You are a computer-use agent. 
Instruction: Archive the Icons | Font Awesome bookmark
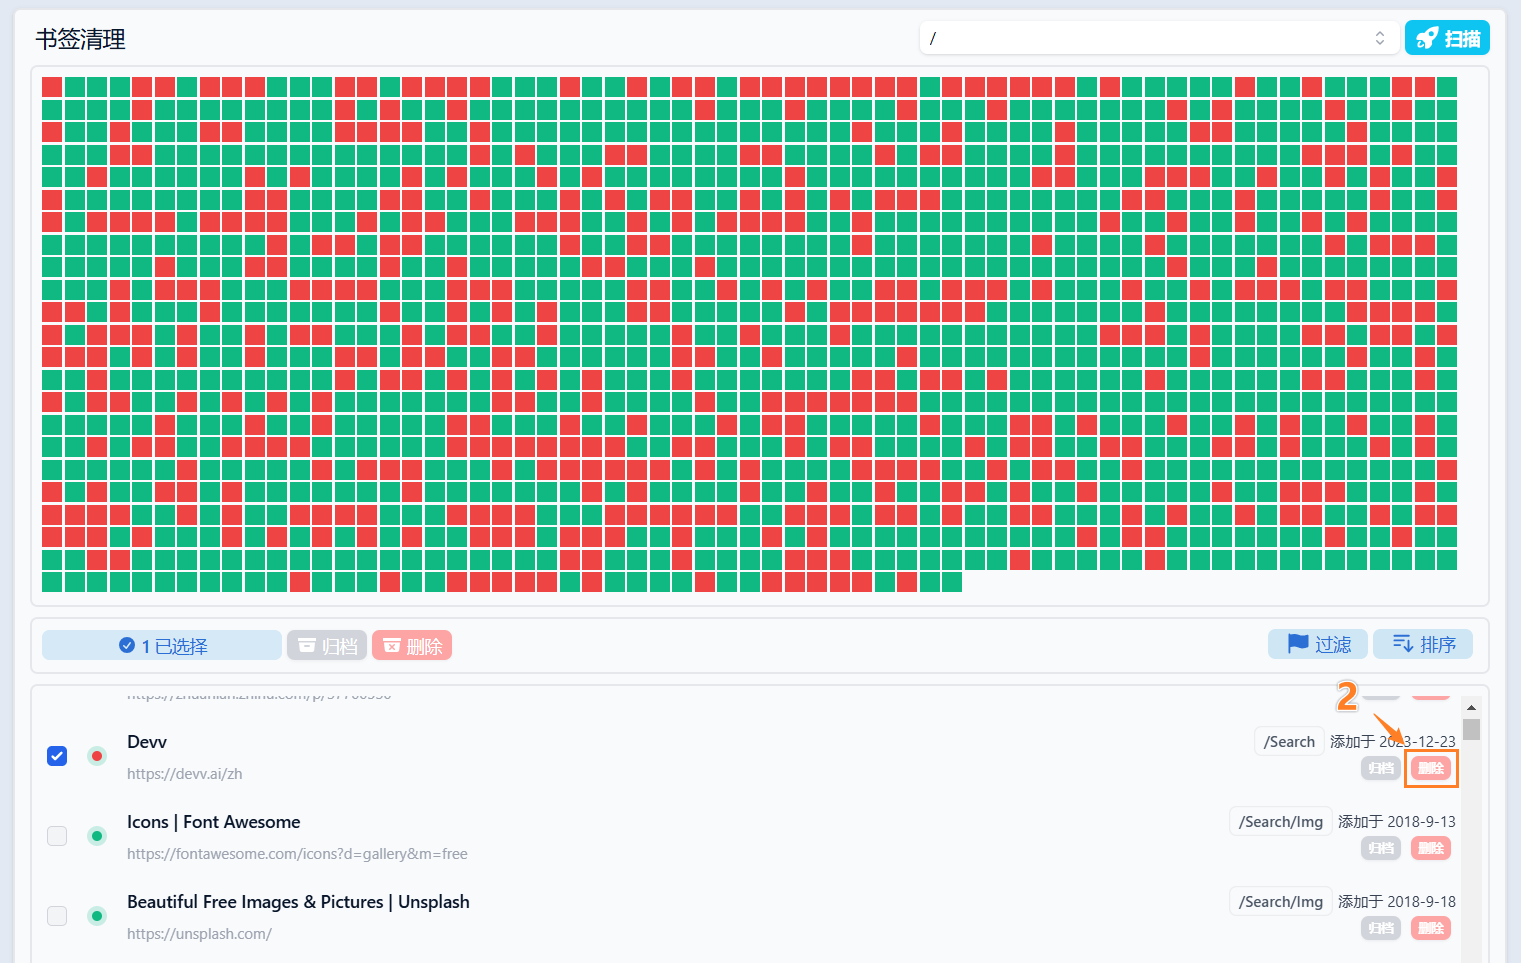pyautogui.click(x=1381, y=848)
